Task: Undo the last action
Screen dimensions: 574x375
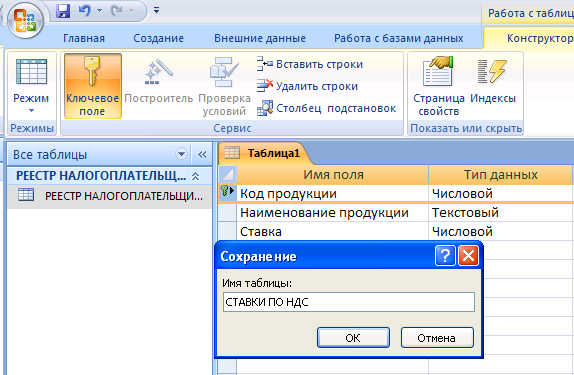Action: pos(85,11)
